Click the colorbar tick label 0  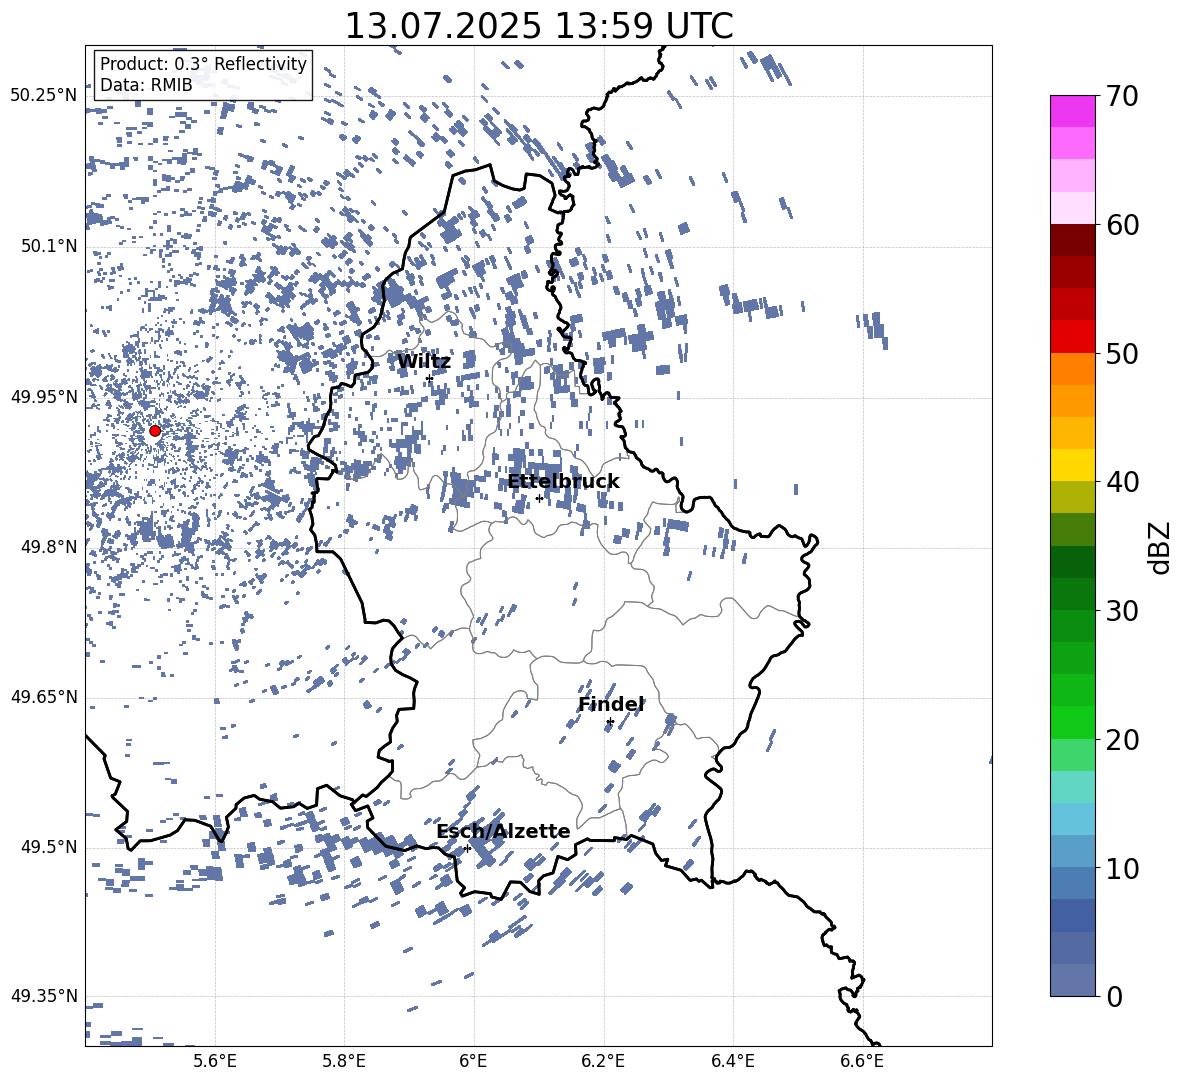(1114, 996)
